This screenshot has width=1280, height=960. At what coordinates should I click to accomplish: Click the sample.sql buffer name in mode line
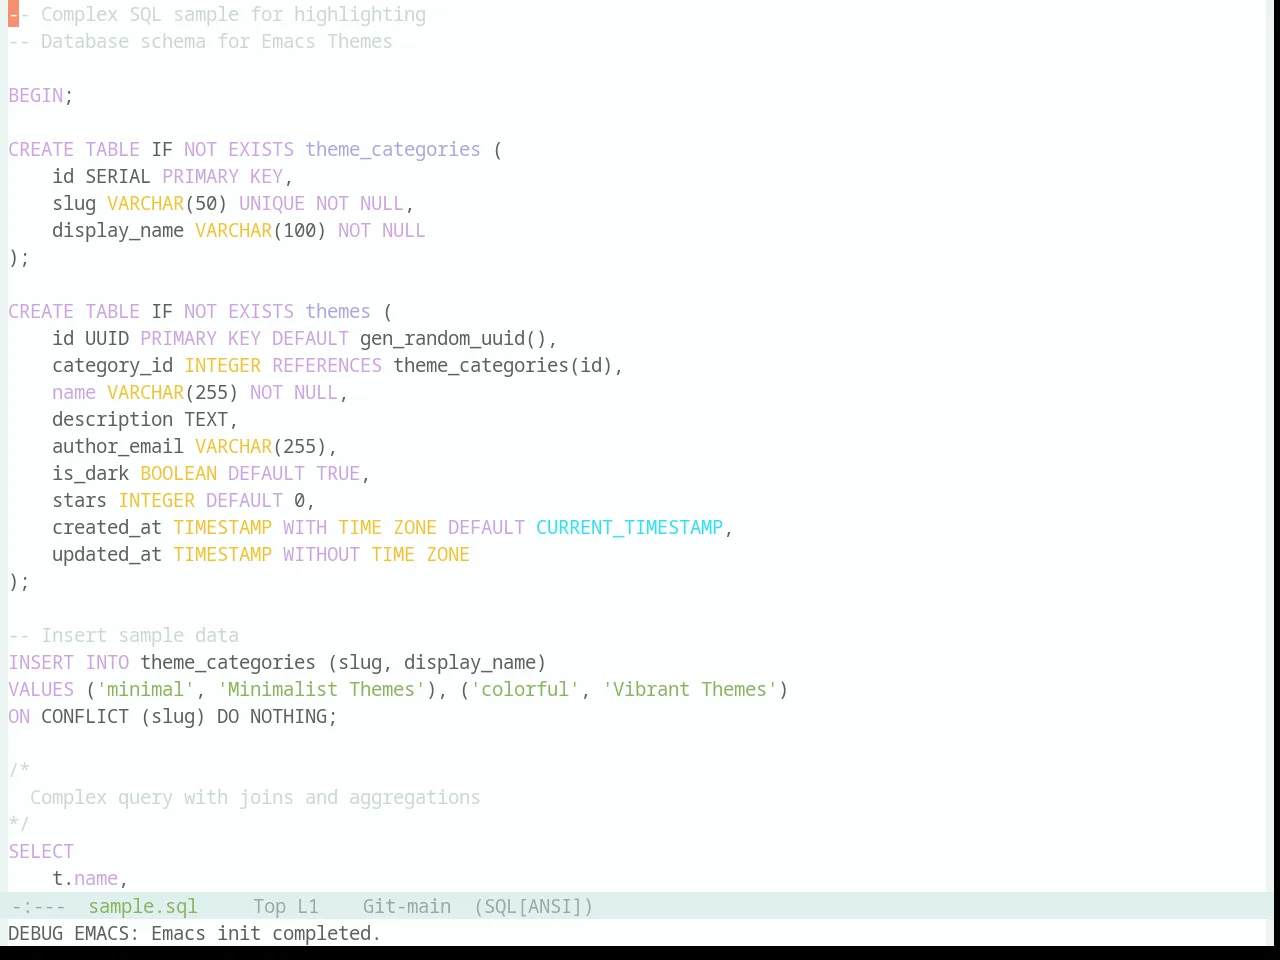tap(143, 906)
